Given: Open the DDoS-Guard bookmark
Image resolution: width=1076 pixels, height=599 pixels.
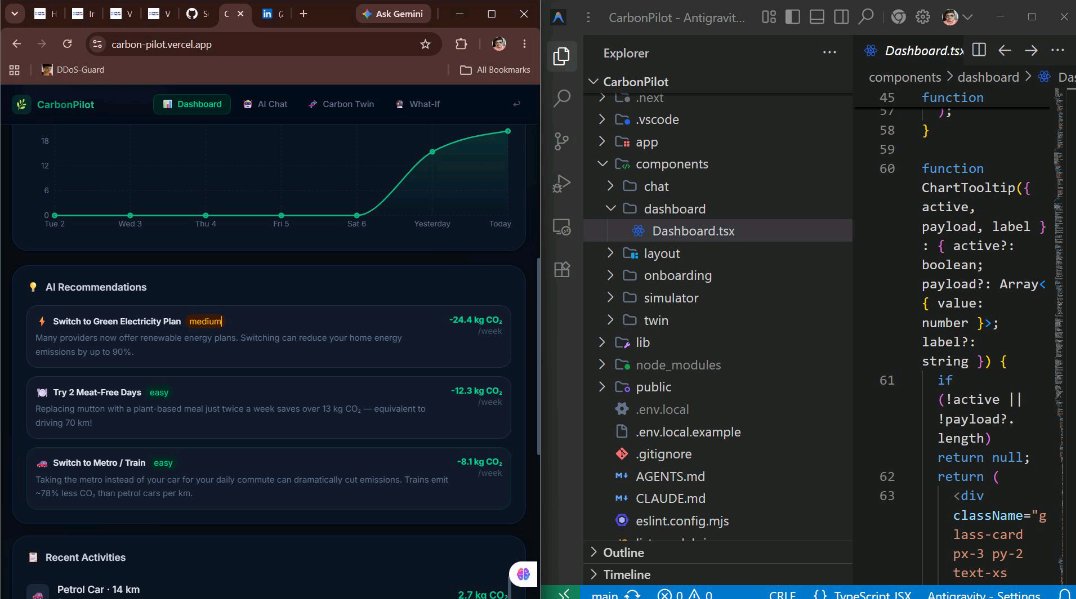Looking at the screenshot, I should pyautogui.click(x=73, y=70).
